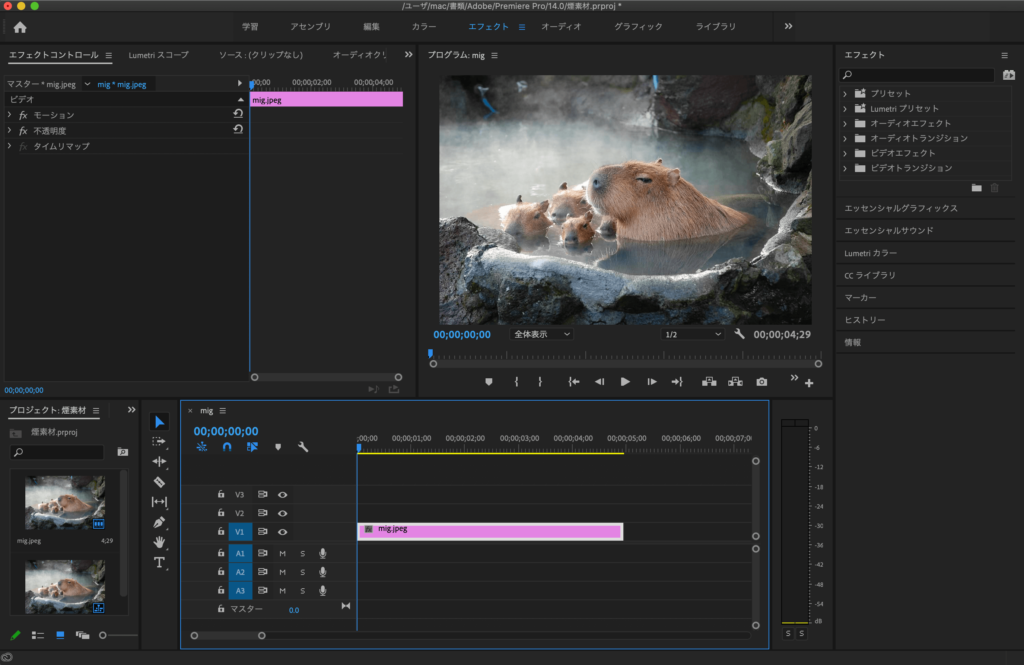Expand 不透明度 effect properties

pos(9,130)
